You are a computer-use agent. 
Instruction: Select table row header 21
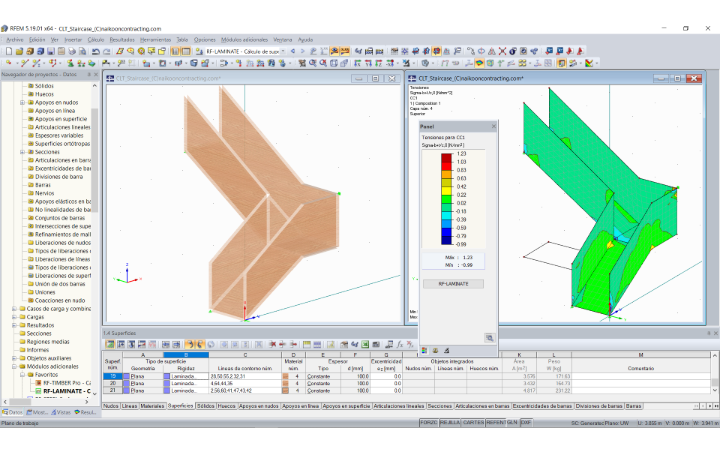coord(112,390)
